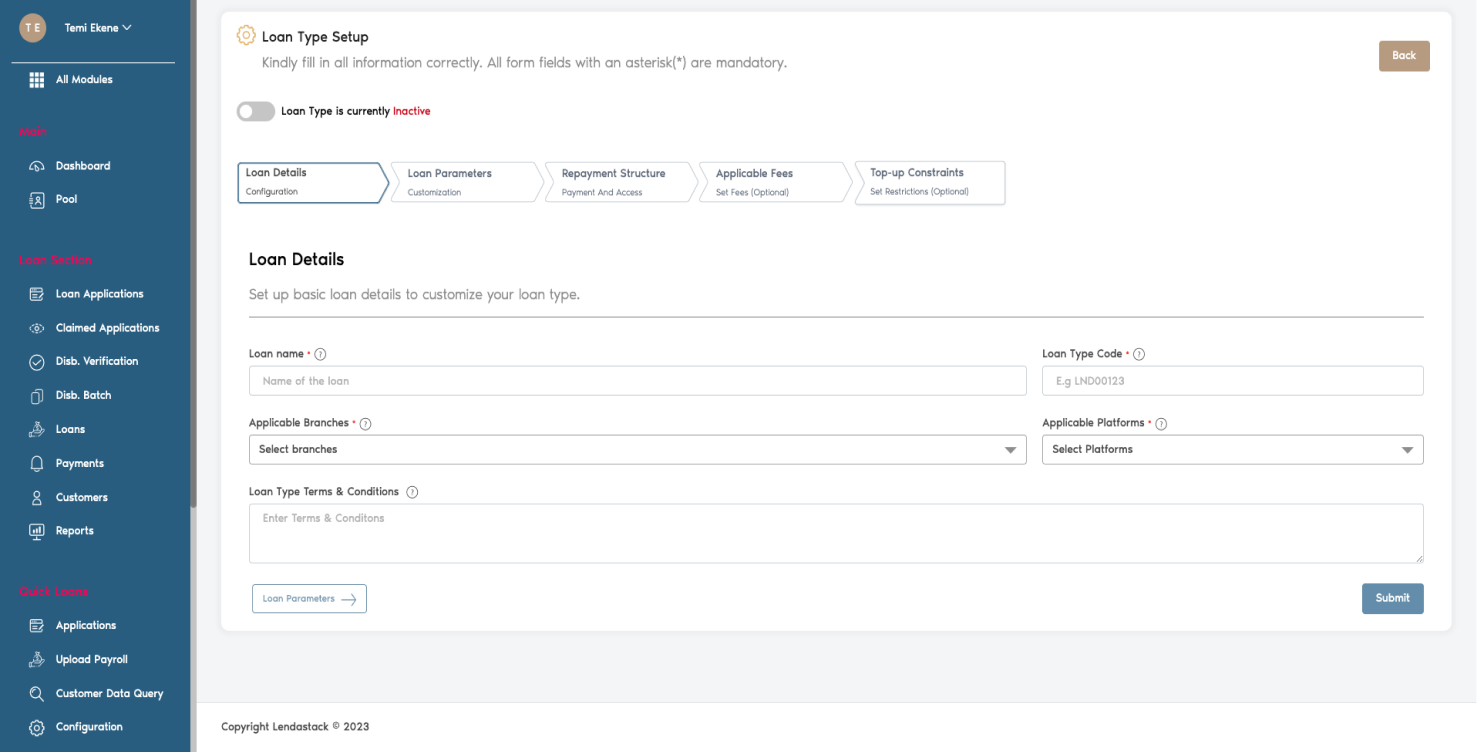Proceed to Loan Parameters via arrow button
The height and width of the screenshot is (752, 1477).
309,598
